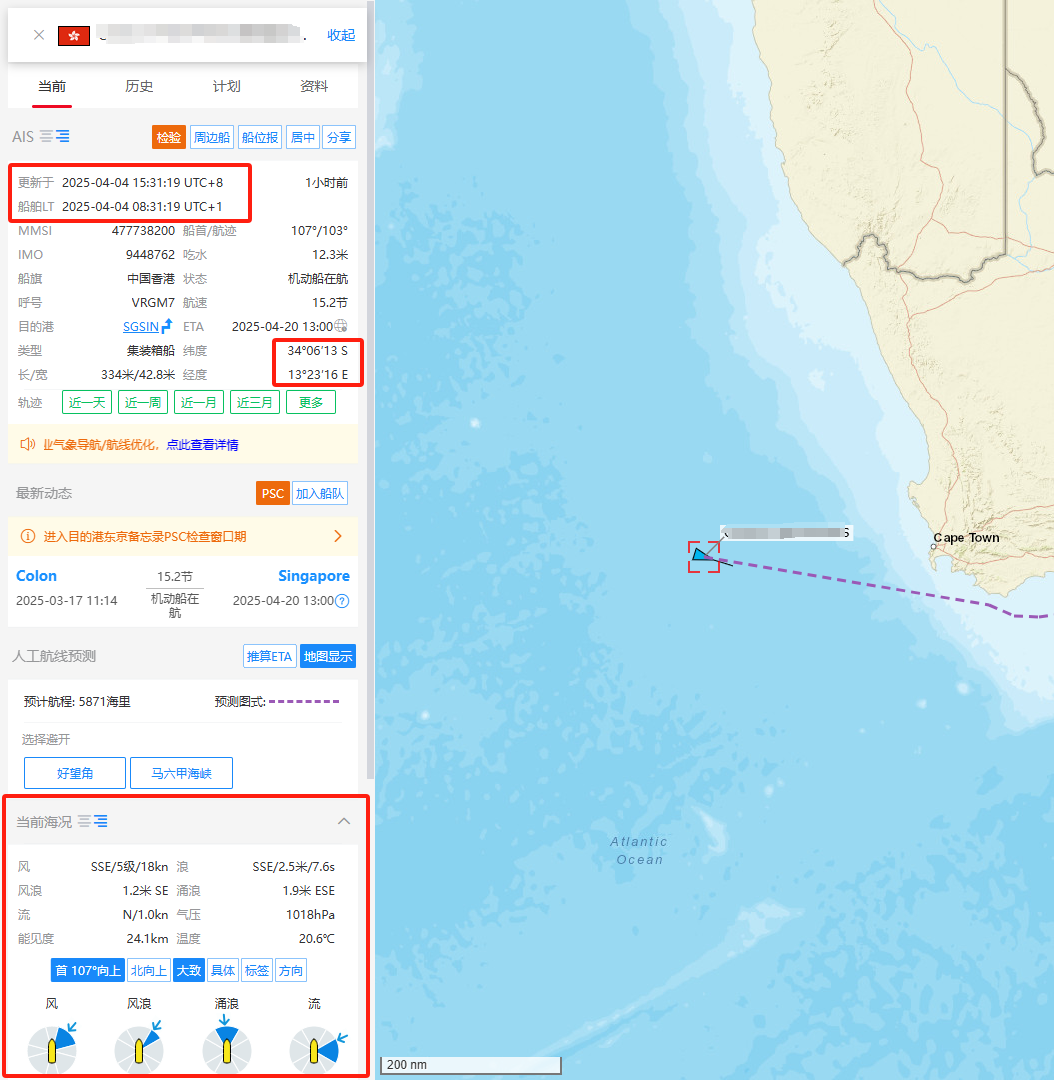Toggle the 首 107°向上 heading-up mode
Screen dimensions: 1054x1080
pyautogui.click(x=87, y=970)
